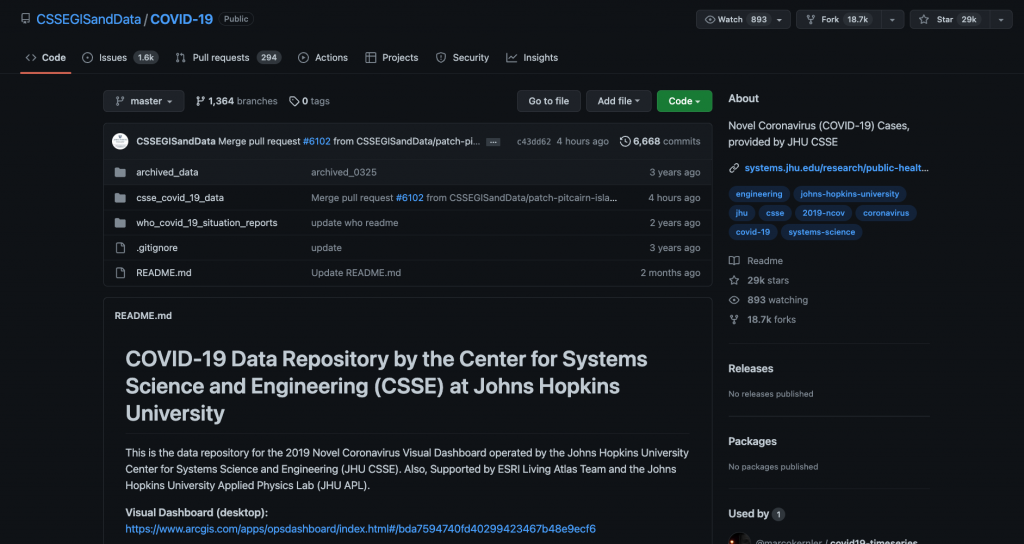Open the Watch notifications dropdown arrow
Viewport: 1024px width, 544px height.
pyautogui.click(x=779, y=20)
